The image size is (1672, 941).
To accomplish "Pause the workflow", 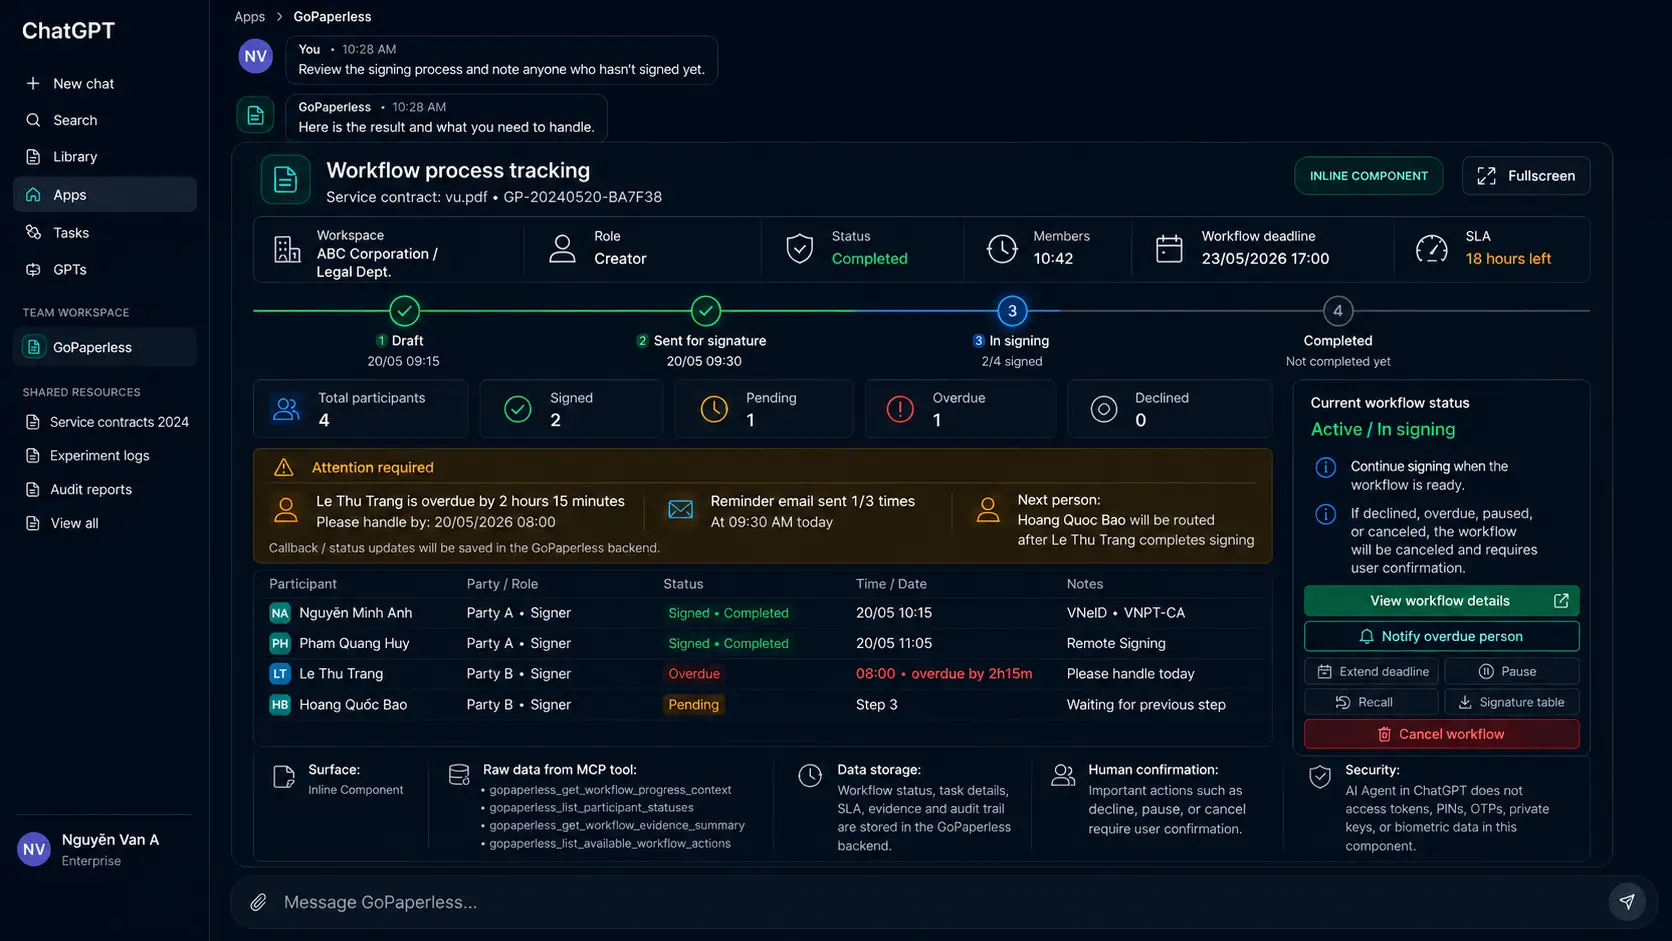I will (x=1512, y=671).
